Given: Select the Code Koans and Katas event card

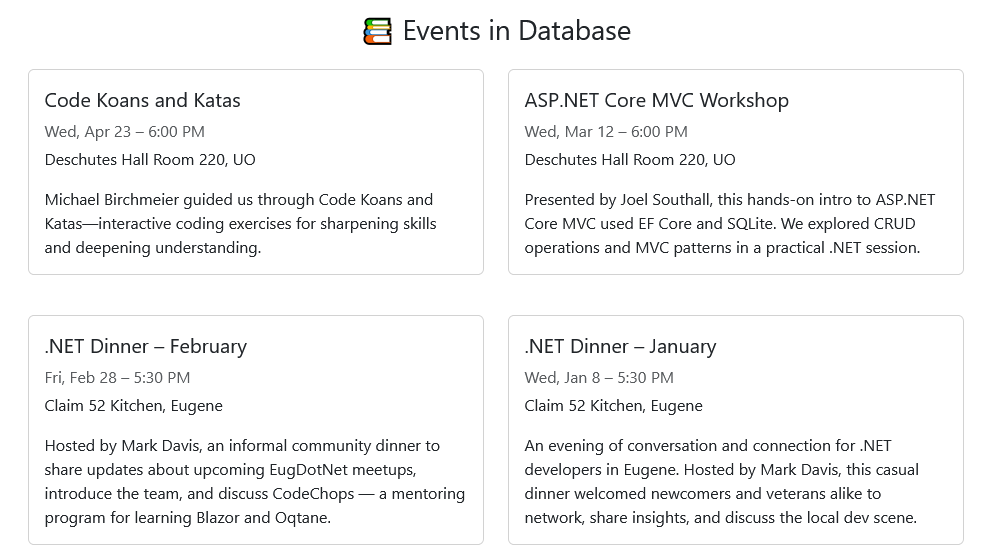Looking at the screenshot, I should pyautogui.click(x=256, y=172).
